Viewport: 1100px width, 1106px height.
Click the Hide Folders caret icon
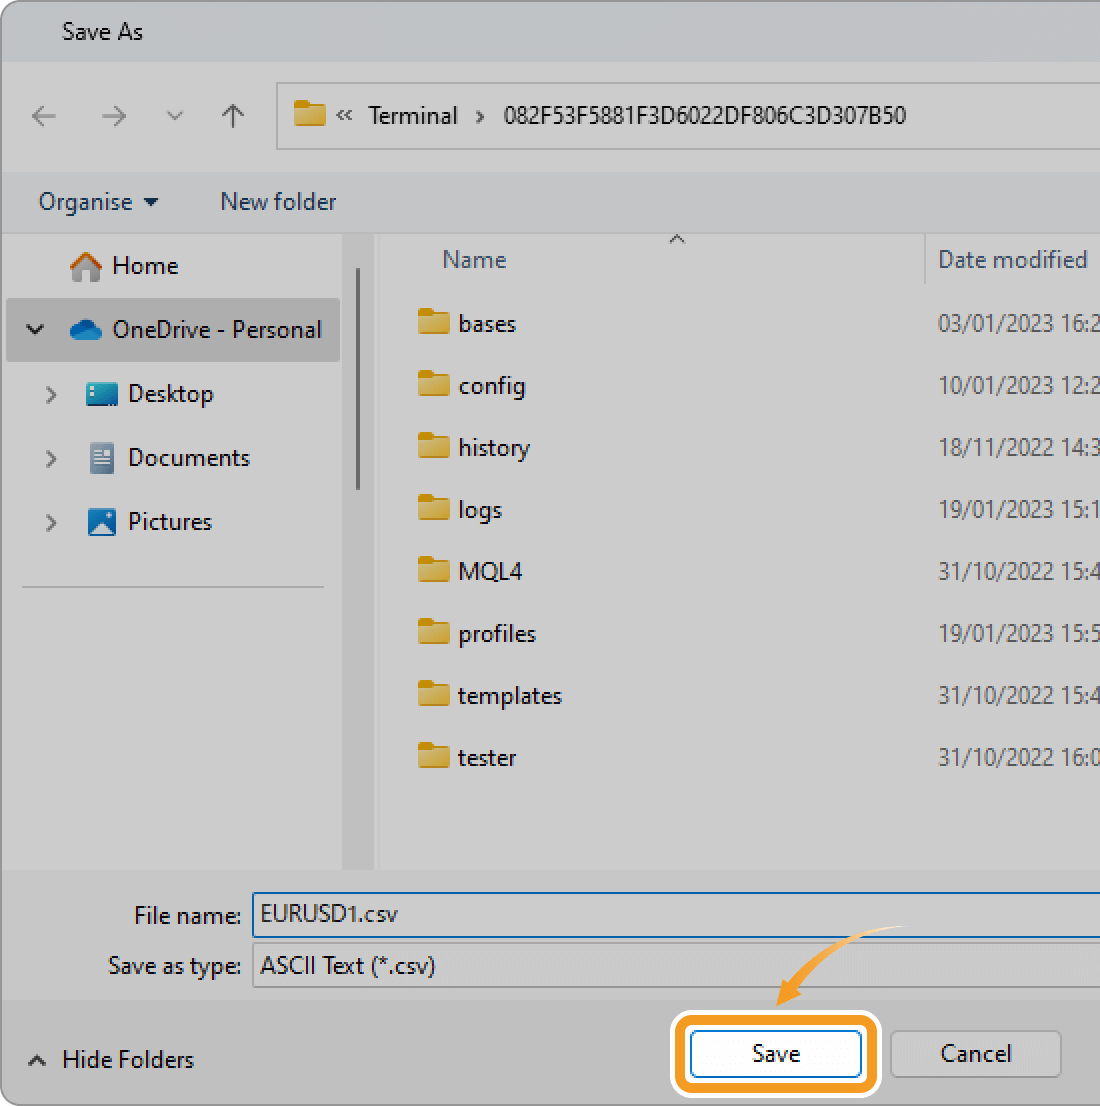[37, 1060]
